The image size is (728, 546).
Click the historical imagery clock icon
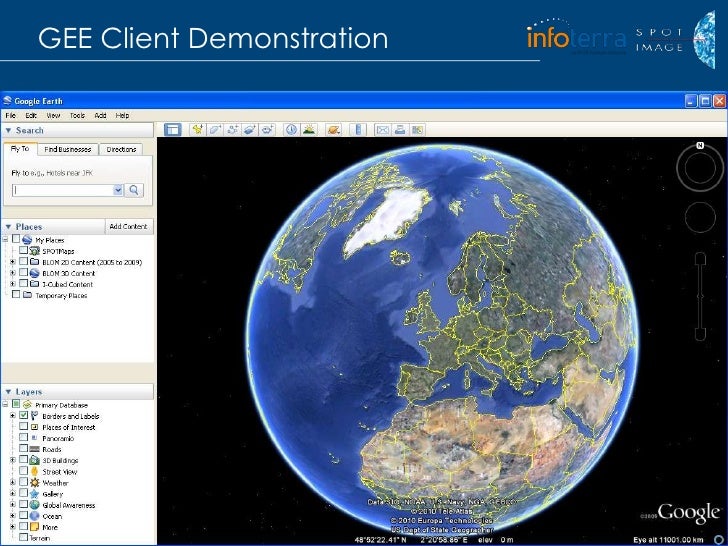pyautogui.click(x=292, y=130)
